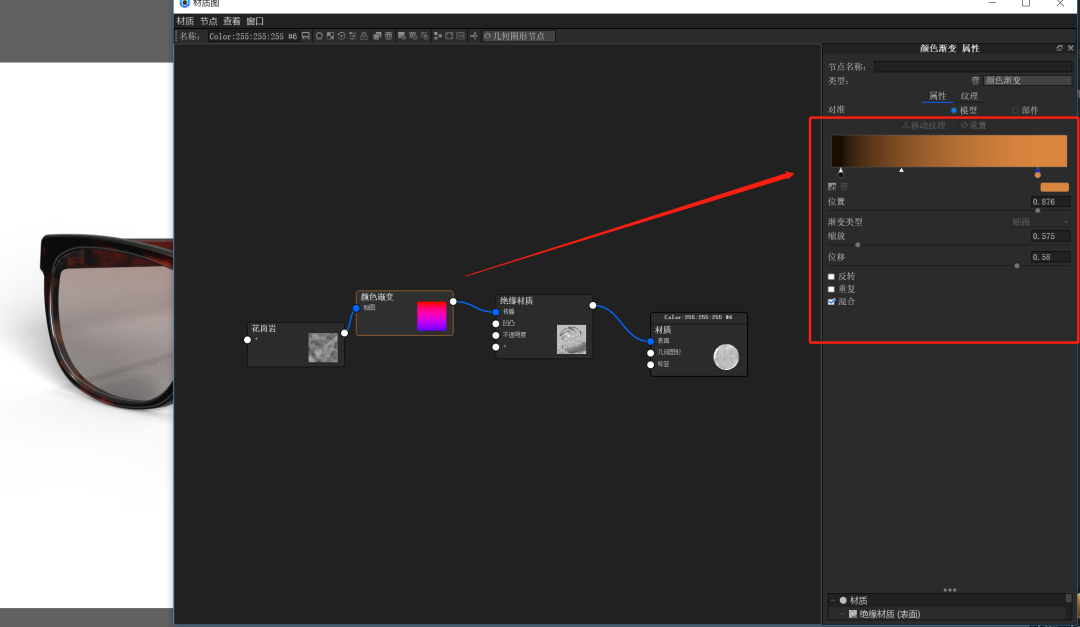
Task: Open the 节点 menu
Action: [x=209, y=21]
